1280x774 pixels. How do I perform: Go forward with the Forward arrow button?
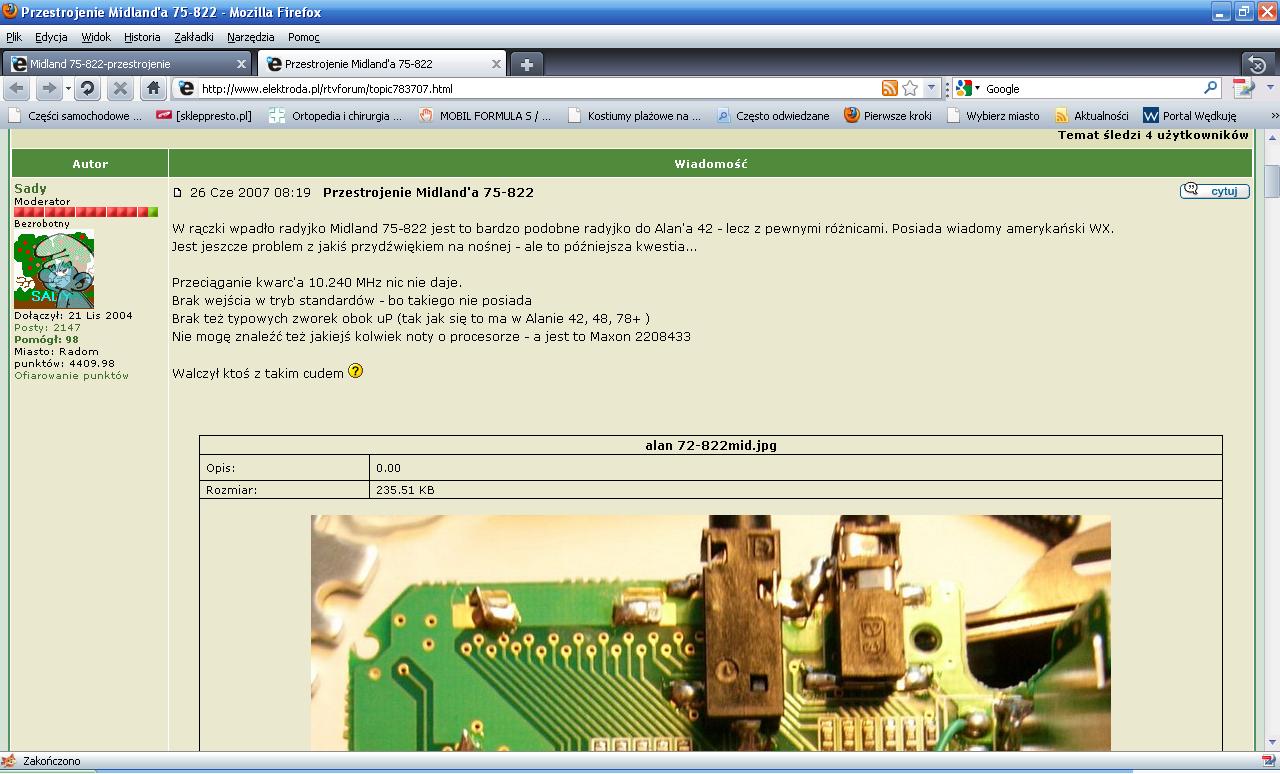point(48,88)
